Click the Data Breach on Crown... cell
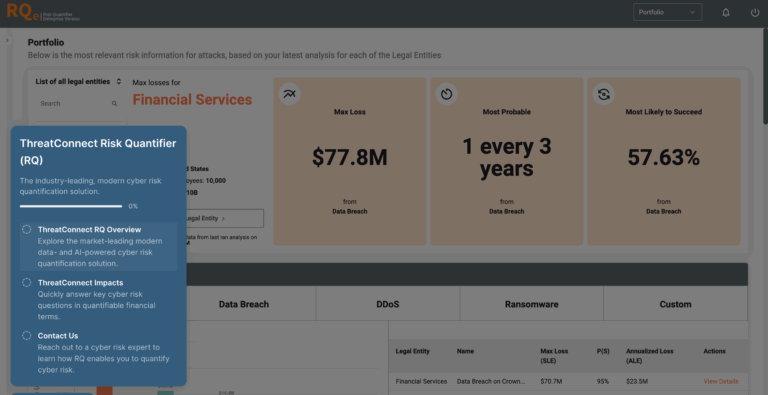This screenshot has height=395, width=768. (491, 381)
